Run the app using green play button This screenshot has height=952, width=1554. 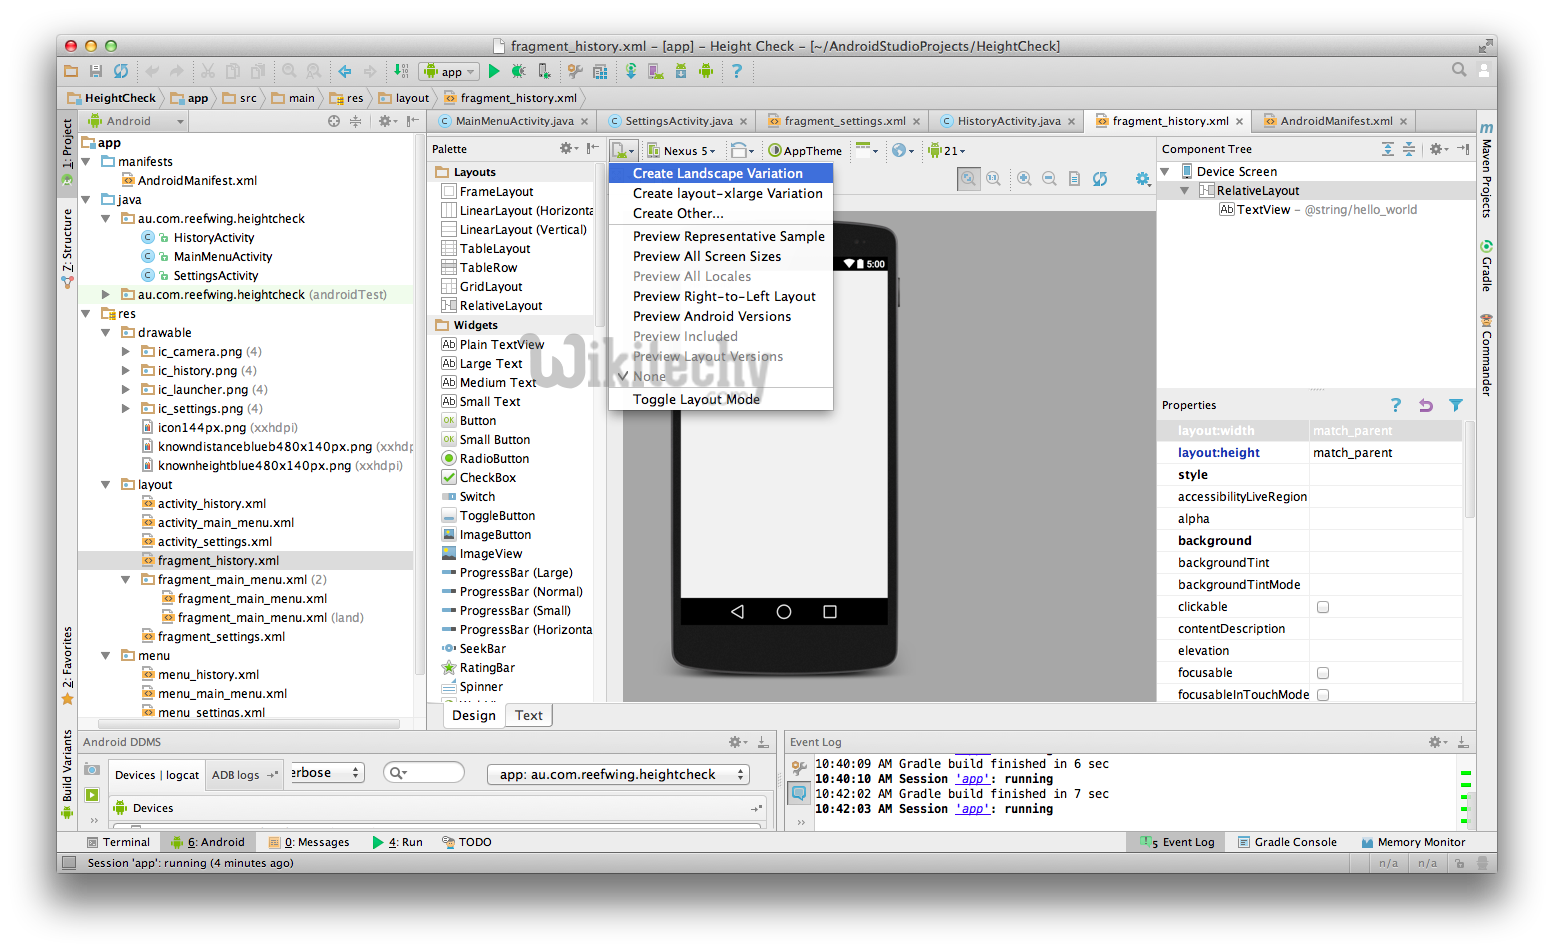(494, 71)
